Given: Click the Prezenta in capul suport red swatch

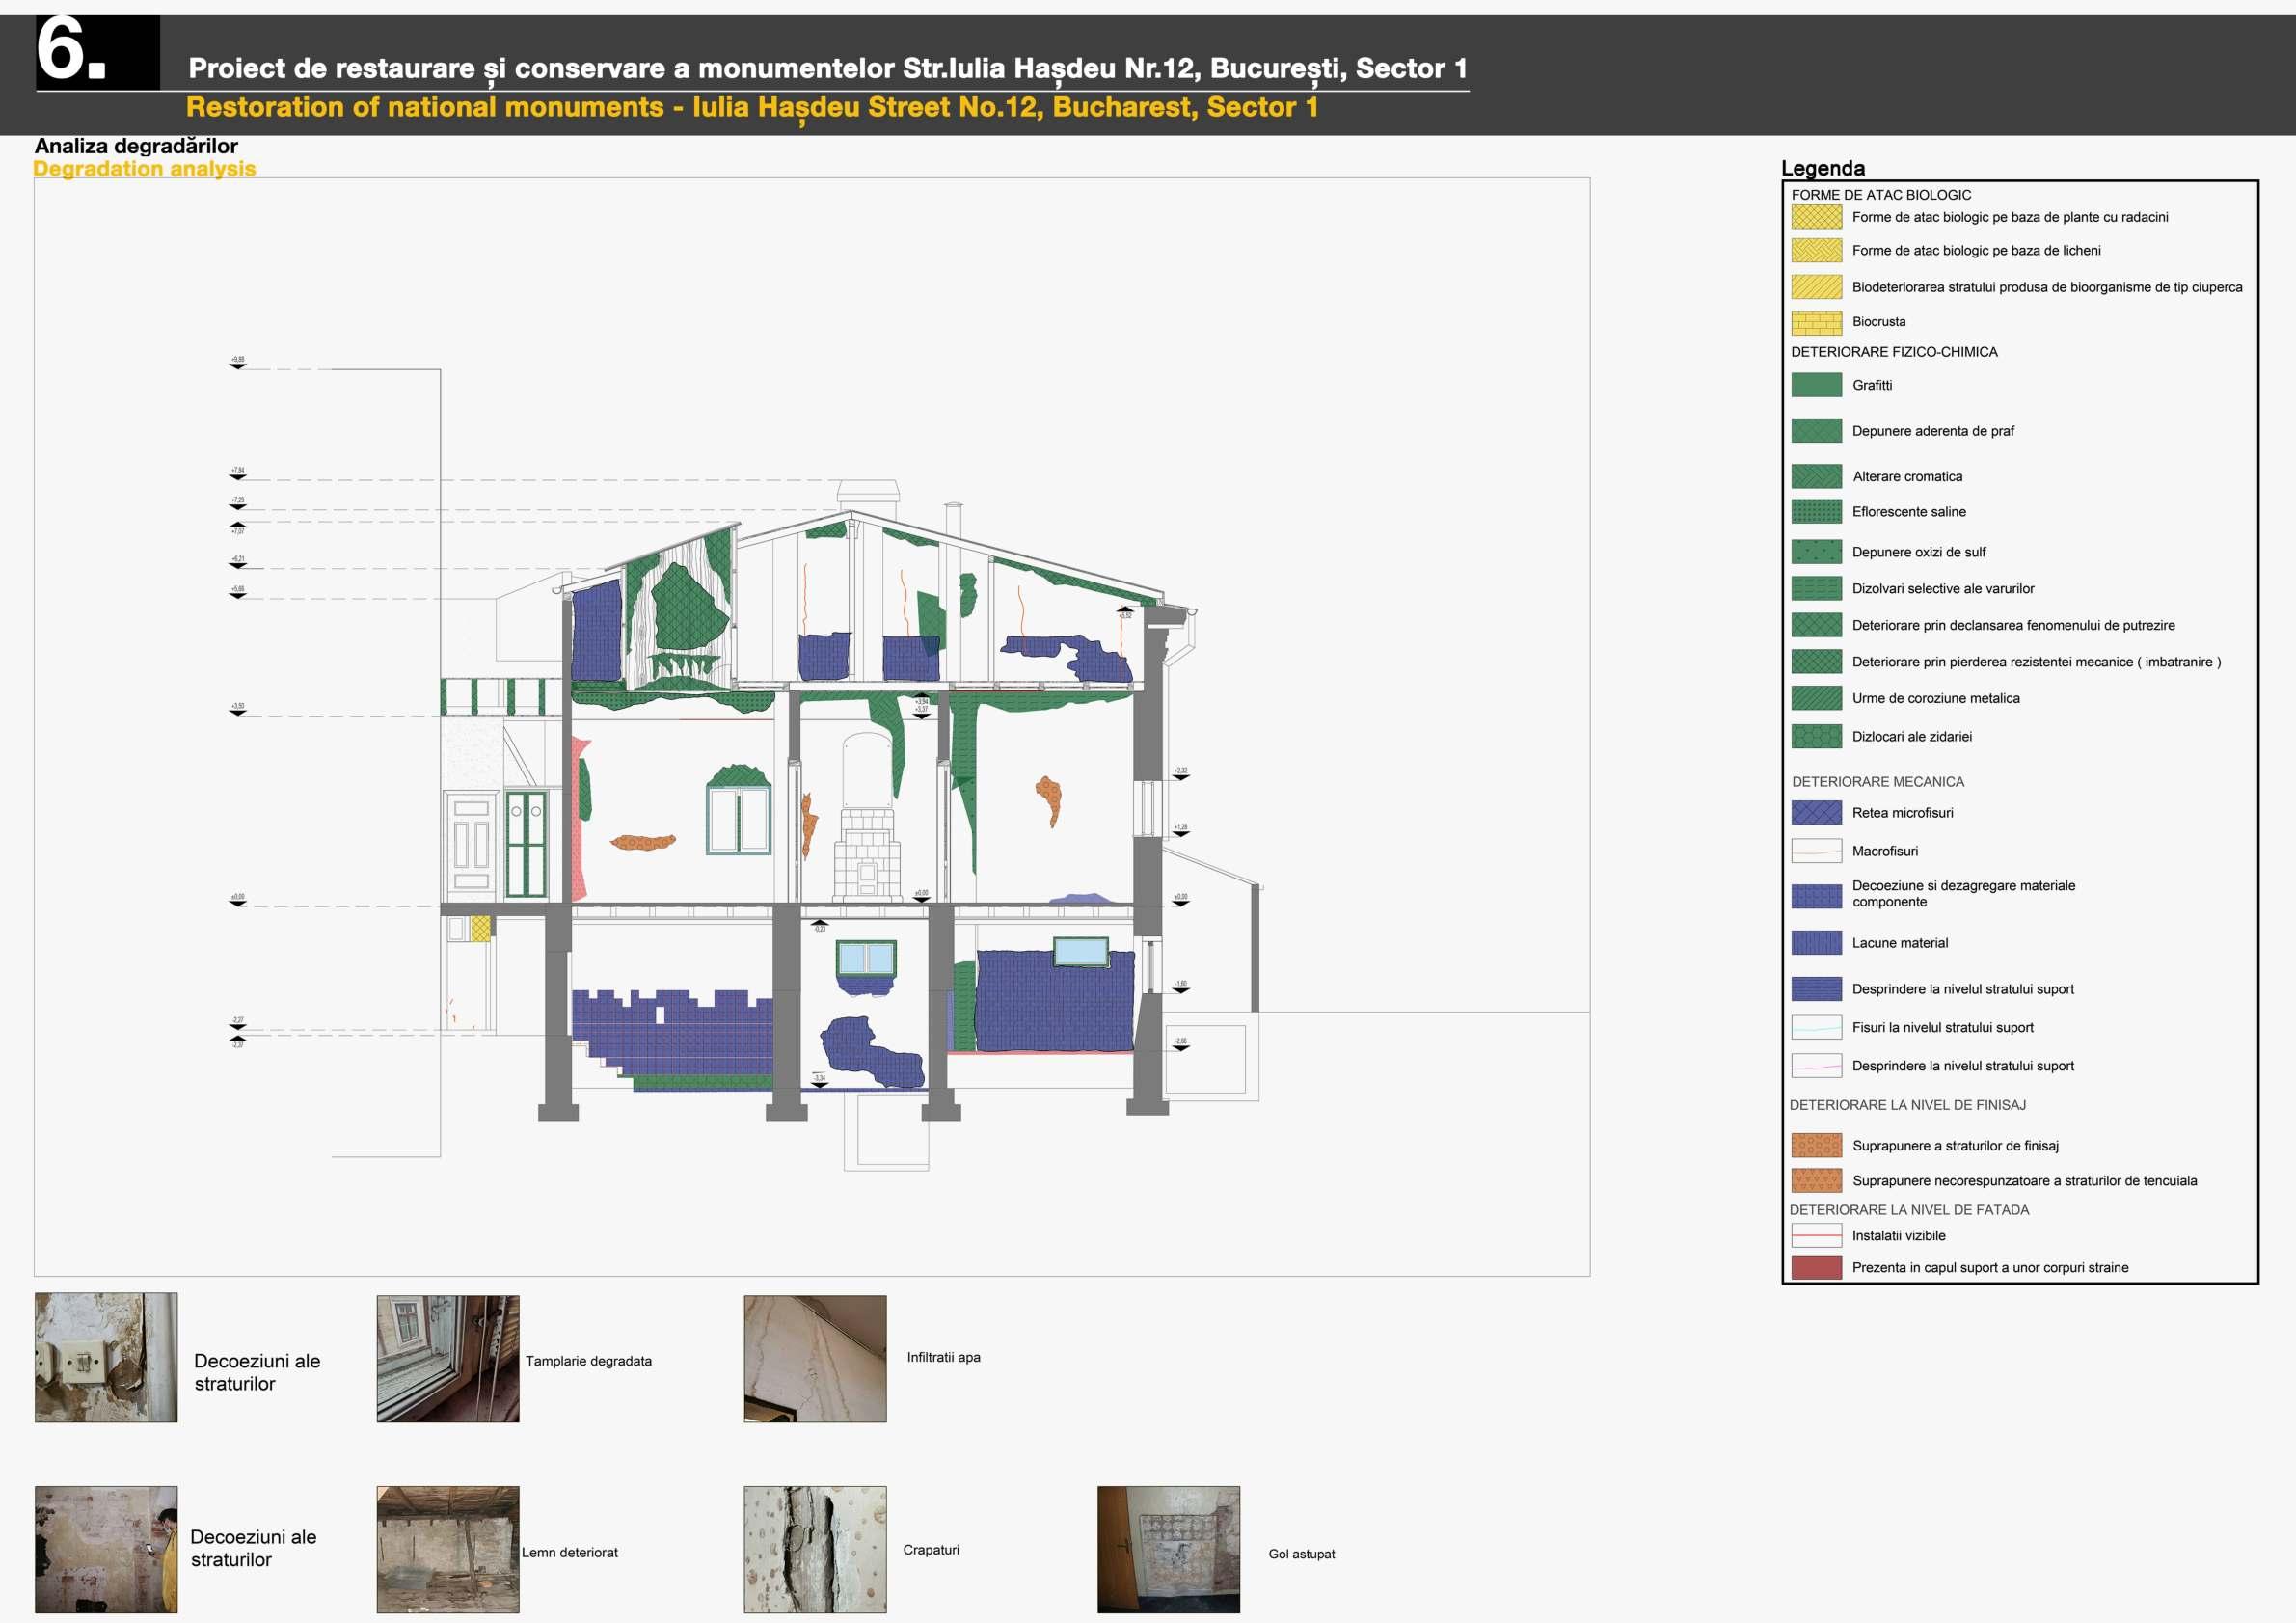Looking at the screenshot, I should (1816, 1267).
